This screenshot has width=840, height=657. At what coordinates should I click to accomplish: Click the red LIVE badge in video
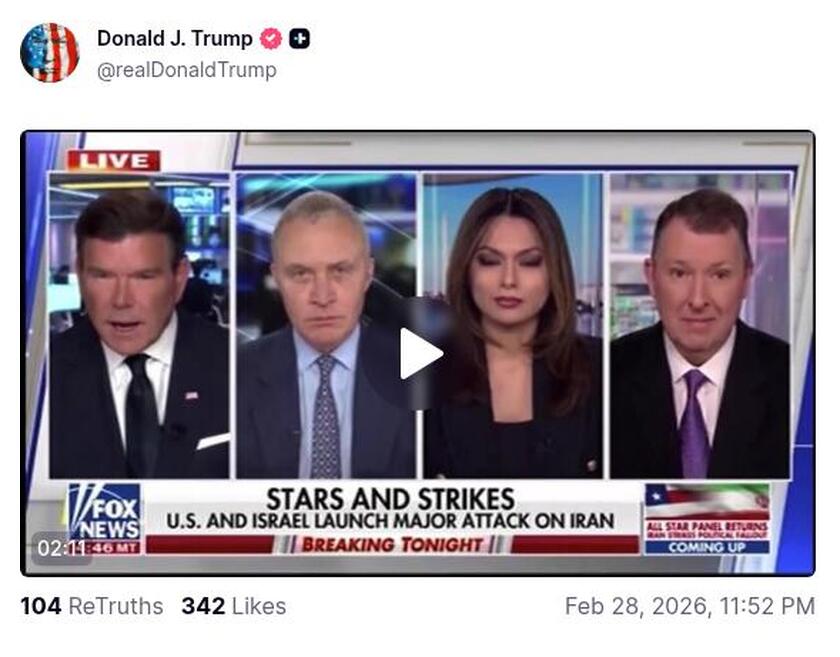114,161
